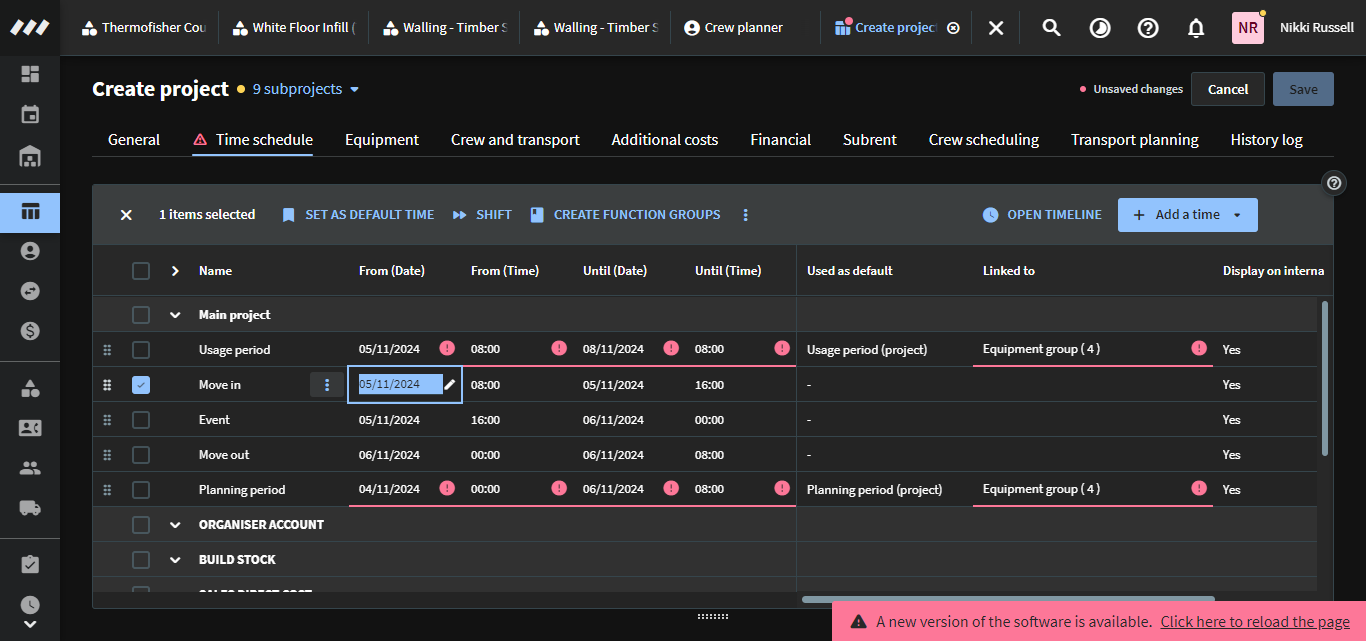
Task: Open the contact card icon in sidebar
Action: tap(30, 428)
